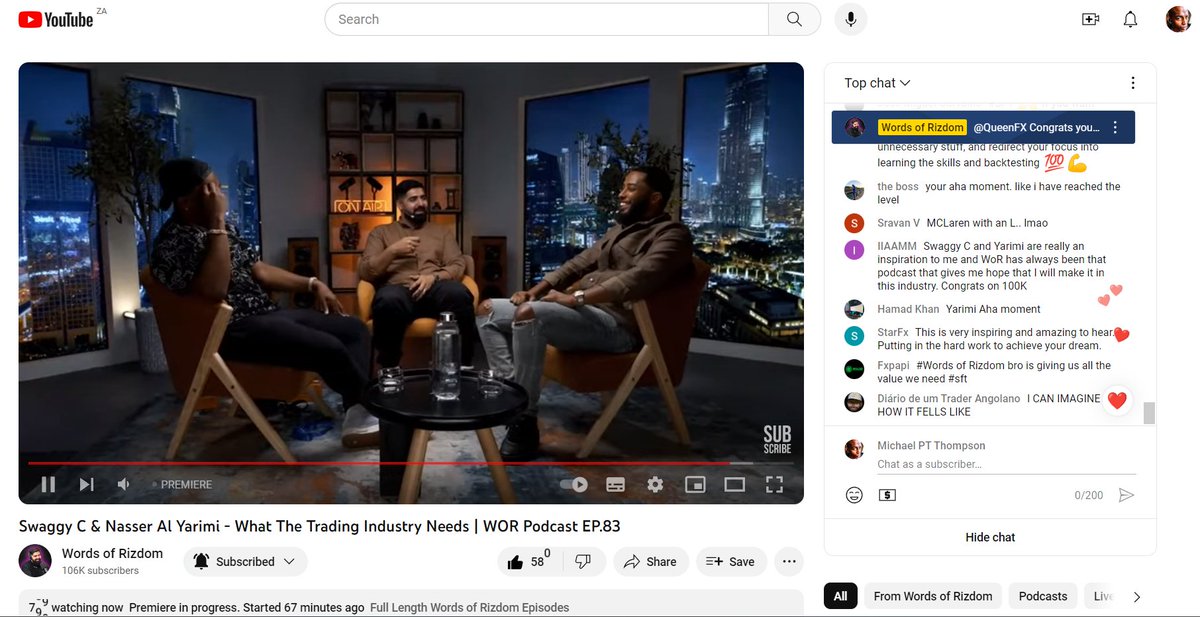Click the 106K subscribers count

100,571
